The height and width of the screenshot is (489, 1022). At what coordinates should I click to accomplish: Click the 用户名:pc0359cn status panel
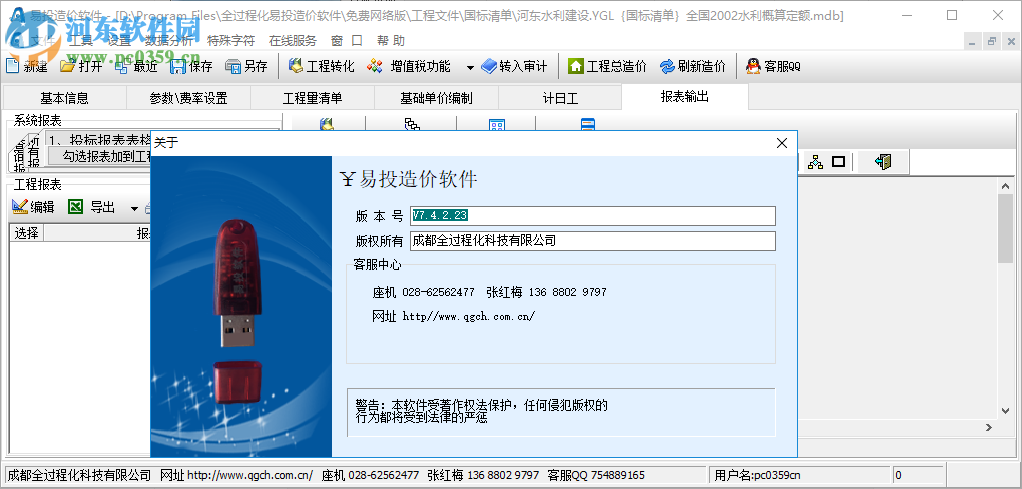(x=799, y=475)
